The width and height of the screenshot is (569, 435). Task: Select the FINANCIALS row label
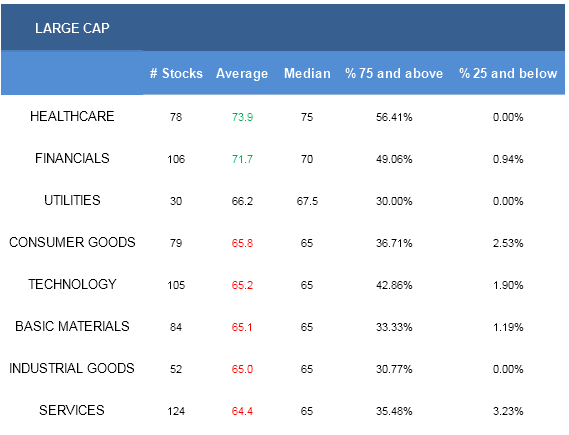(72, 159)
